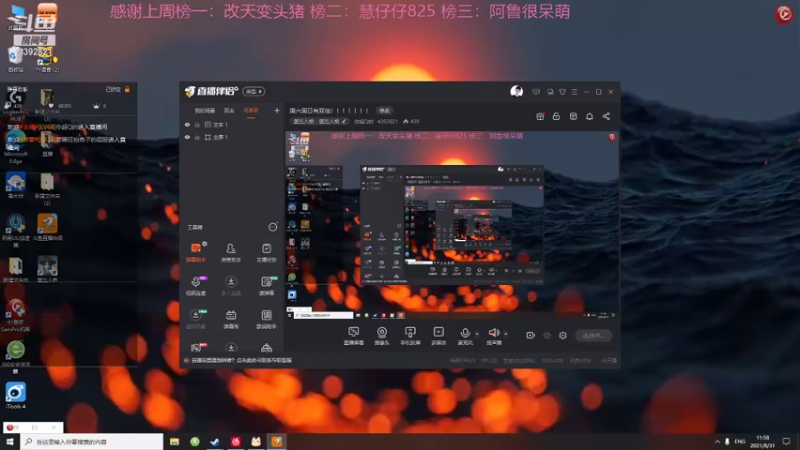The width and height of the screenshot is (800, 450).
Task: Open the car-shaped tool in the toolbox's bottom row
Action: click(266, 348)
